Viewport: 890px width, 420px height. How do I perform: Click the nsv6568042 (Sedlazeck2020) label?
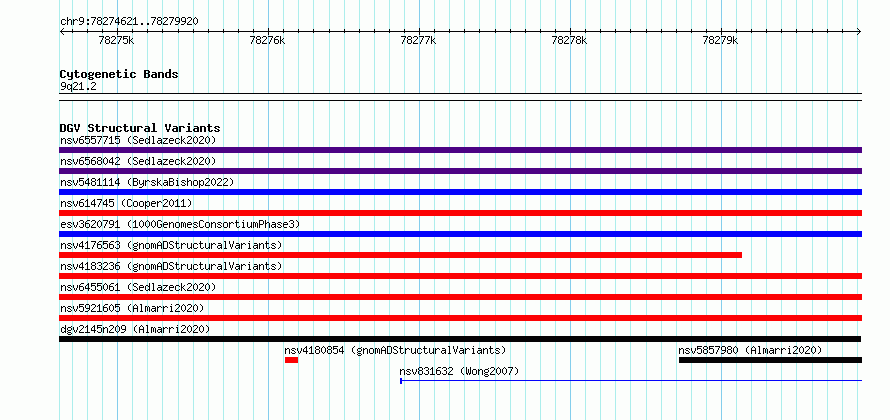tap(138, 161)
